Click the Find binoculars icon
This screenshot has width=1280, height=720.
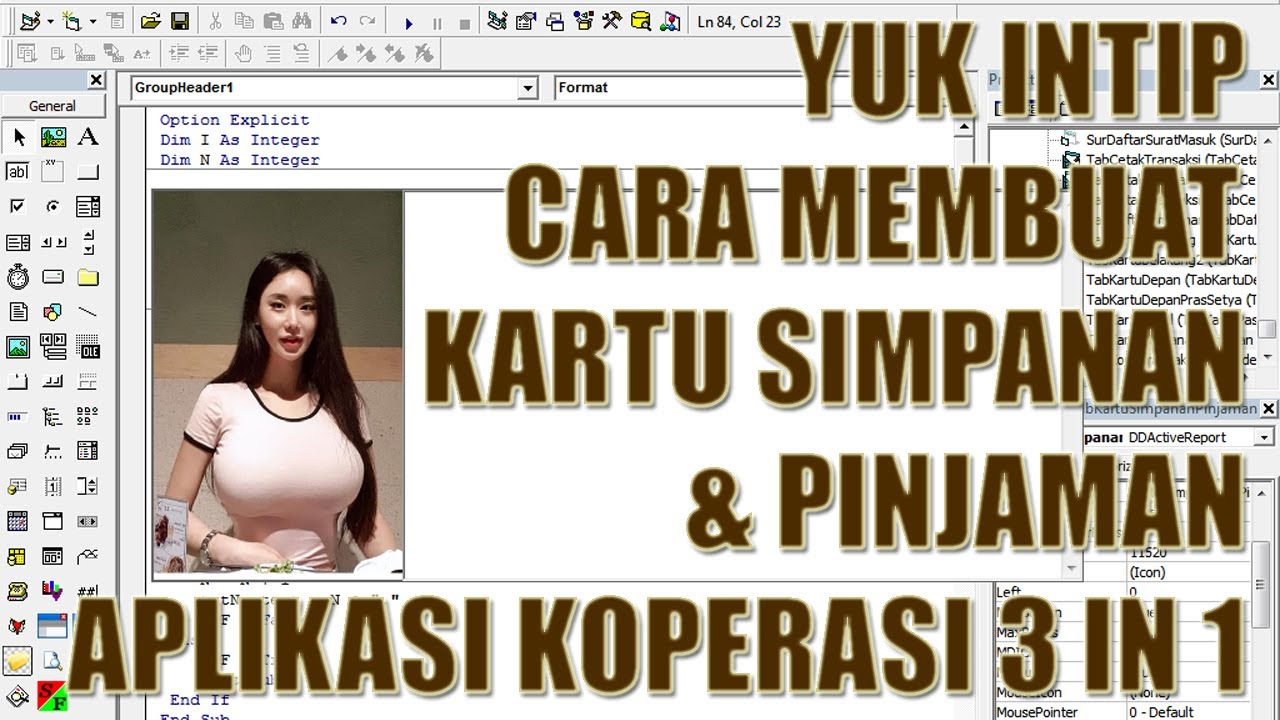click(x=301, y=21)
